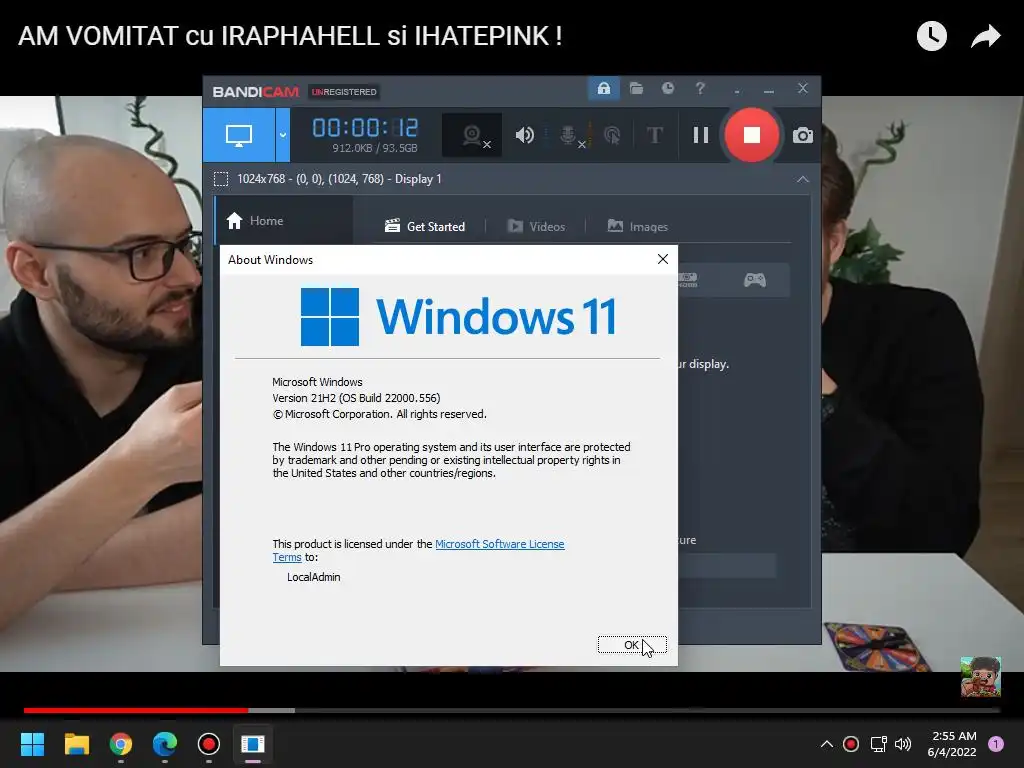Open the active winver taskbar app
Viewport: 1024px width, 768px height.
(x=253, y=744)
